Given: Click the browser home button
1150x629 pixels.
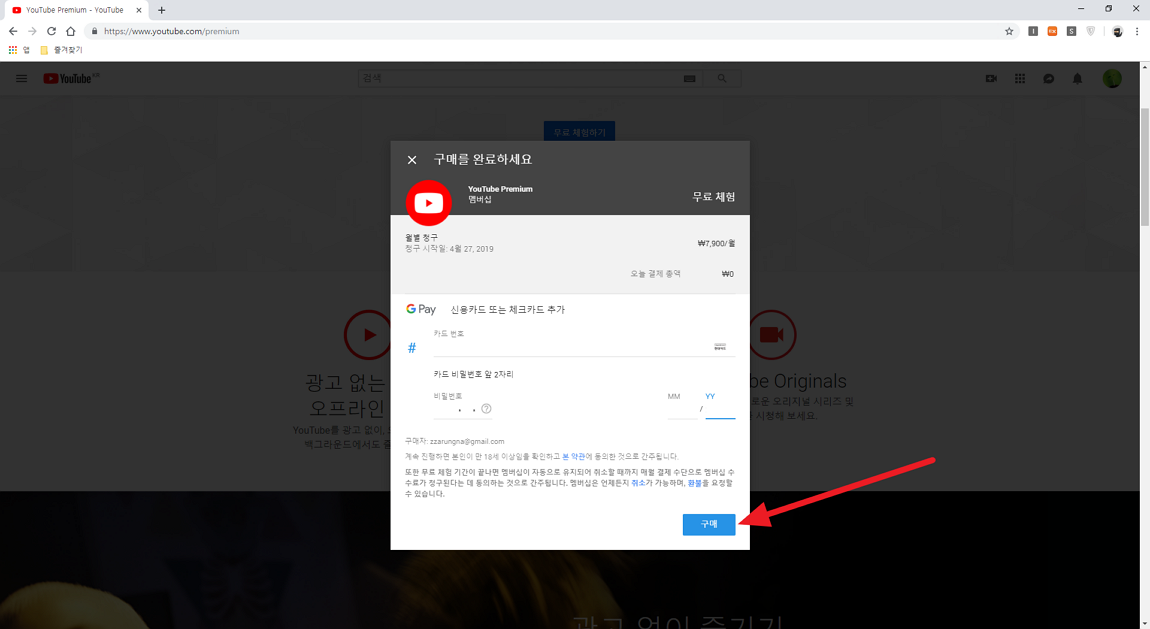Looking at the screenshot, I should [x=70, y=31].
